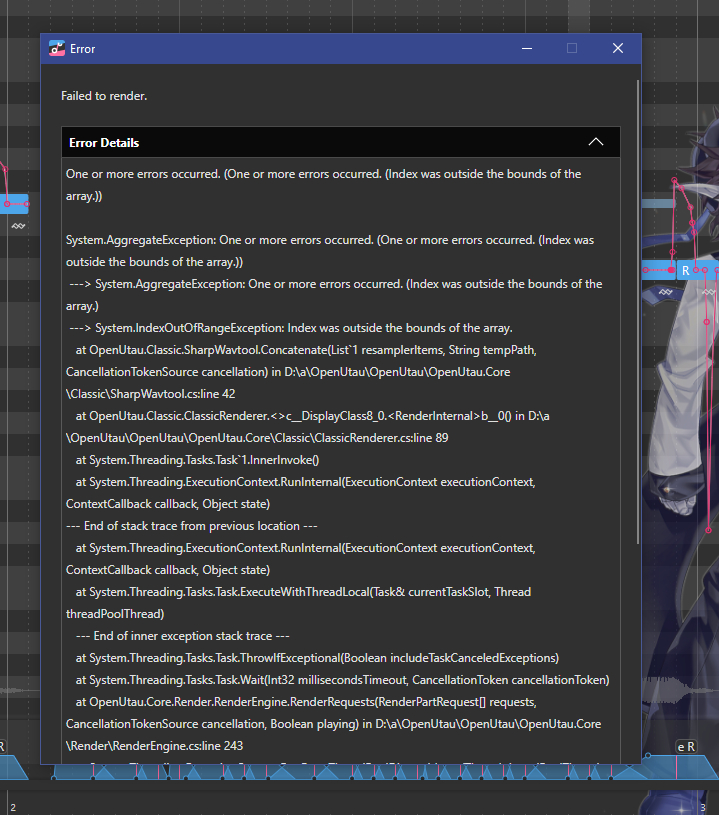Click the bar 2 timeline marker
This screenshot has height=815, width=719.
click(13, 806)
